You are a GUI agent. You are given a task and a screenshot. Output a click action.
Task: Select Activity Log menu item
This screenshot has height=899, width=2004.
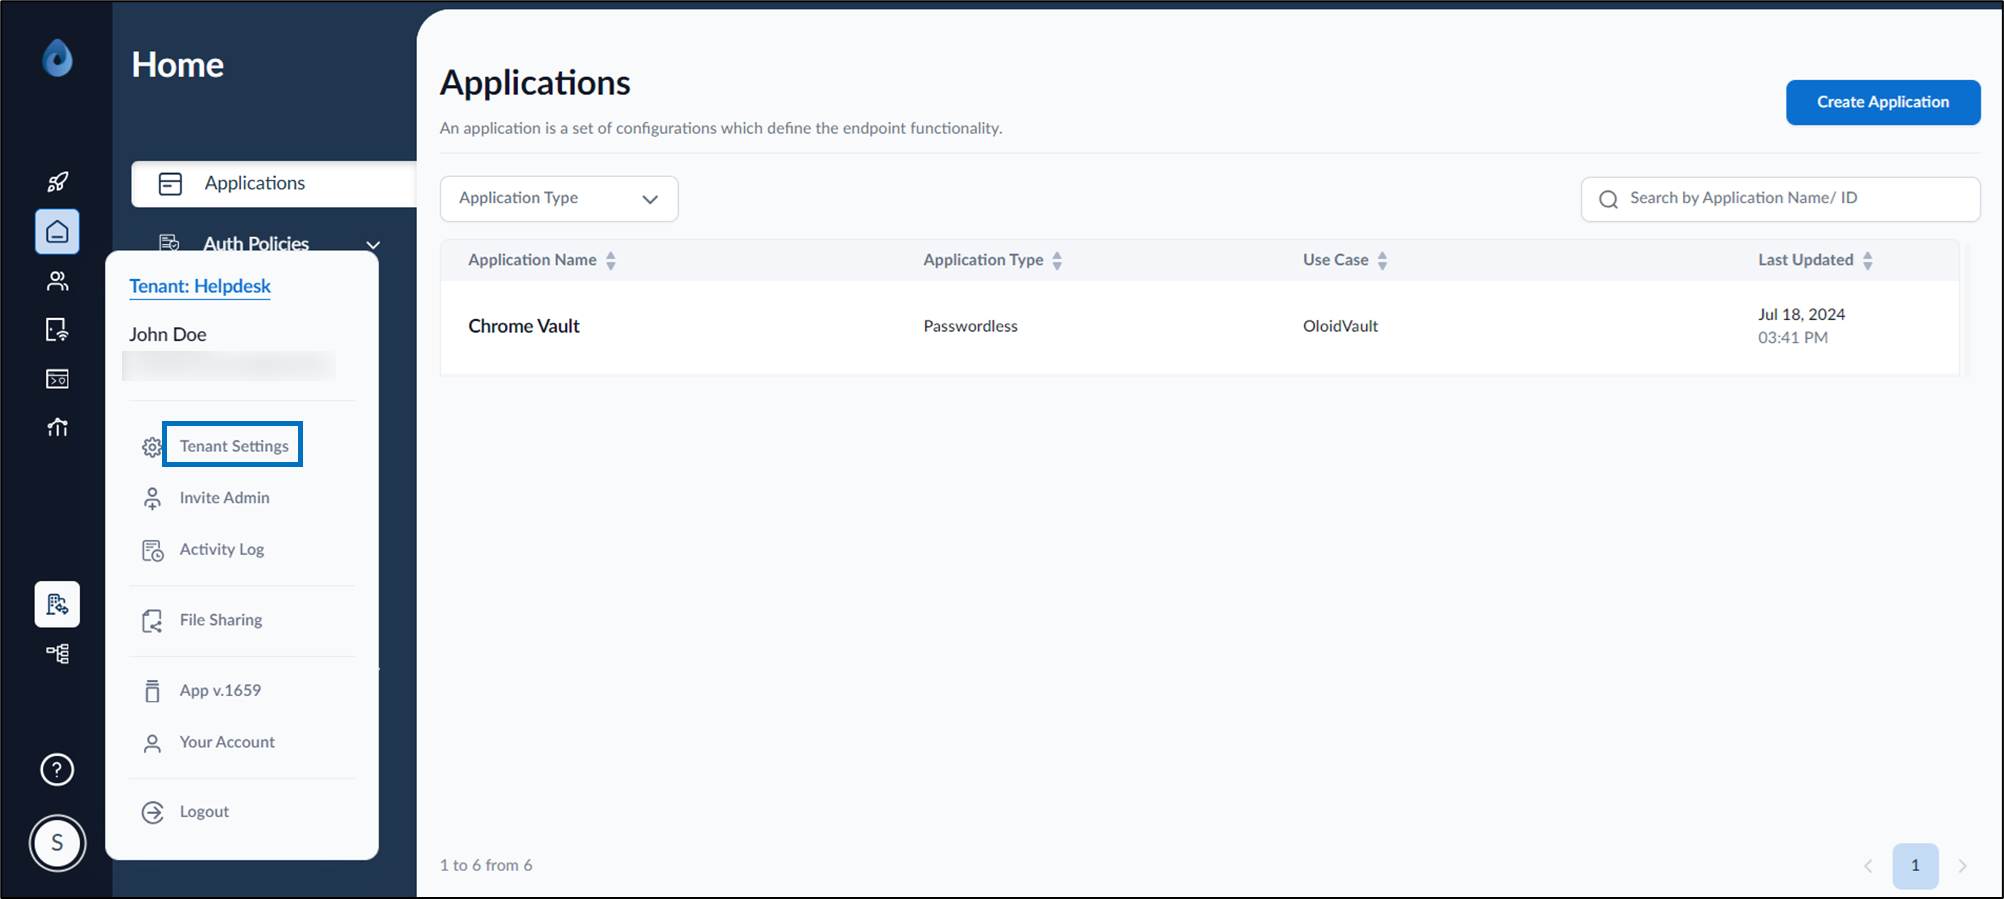pos(222,549)
